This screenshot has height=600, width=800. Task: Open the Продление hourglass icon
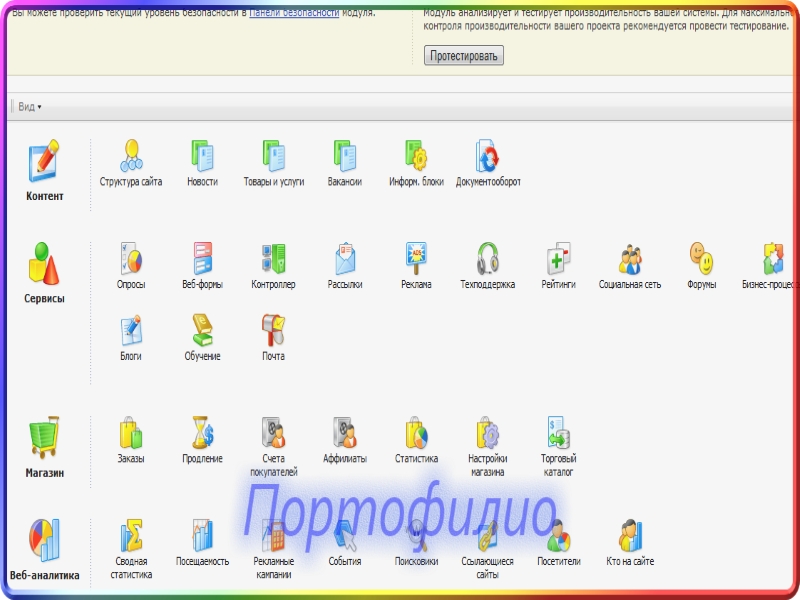[203, 433]
